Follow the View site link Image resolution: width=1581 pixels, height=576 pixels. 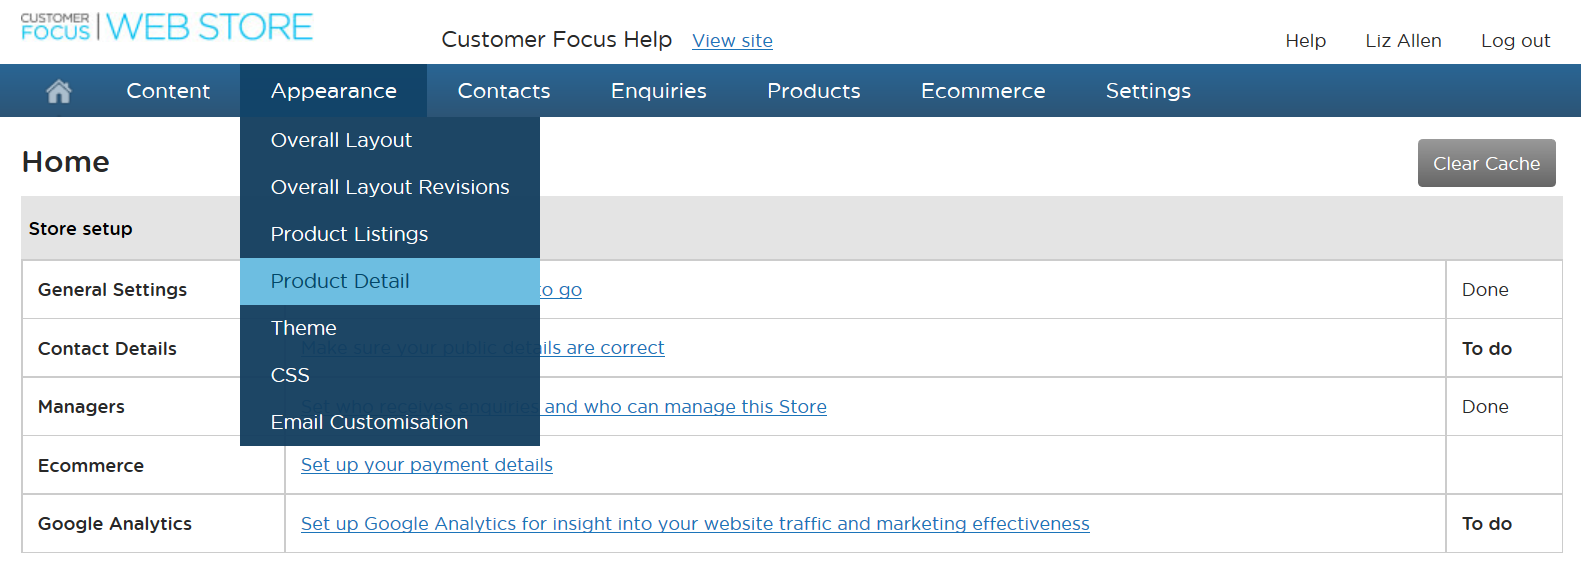732,41
